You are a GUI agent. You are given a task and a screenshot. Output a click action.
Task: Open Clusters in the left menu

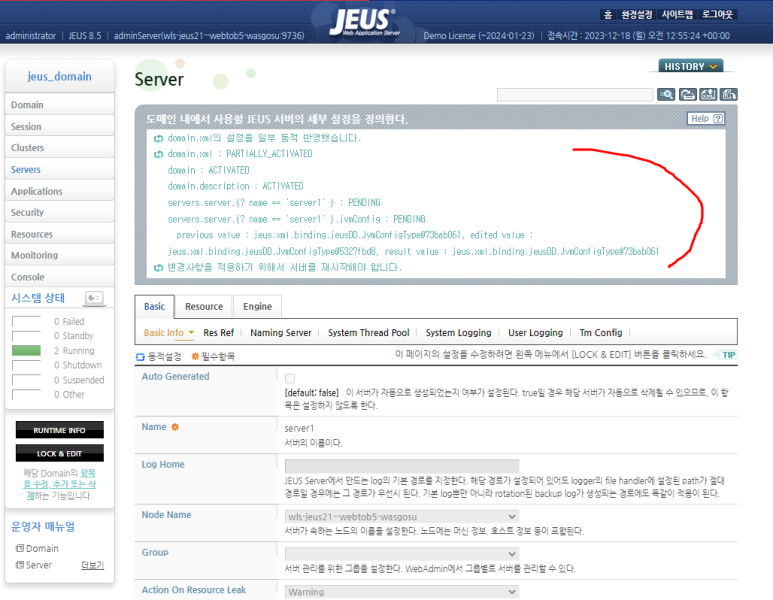tap(60, 147)
